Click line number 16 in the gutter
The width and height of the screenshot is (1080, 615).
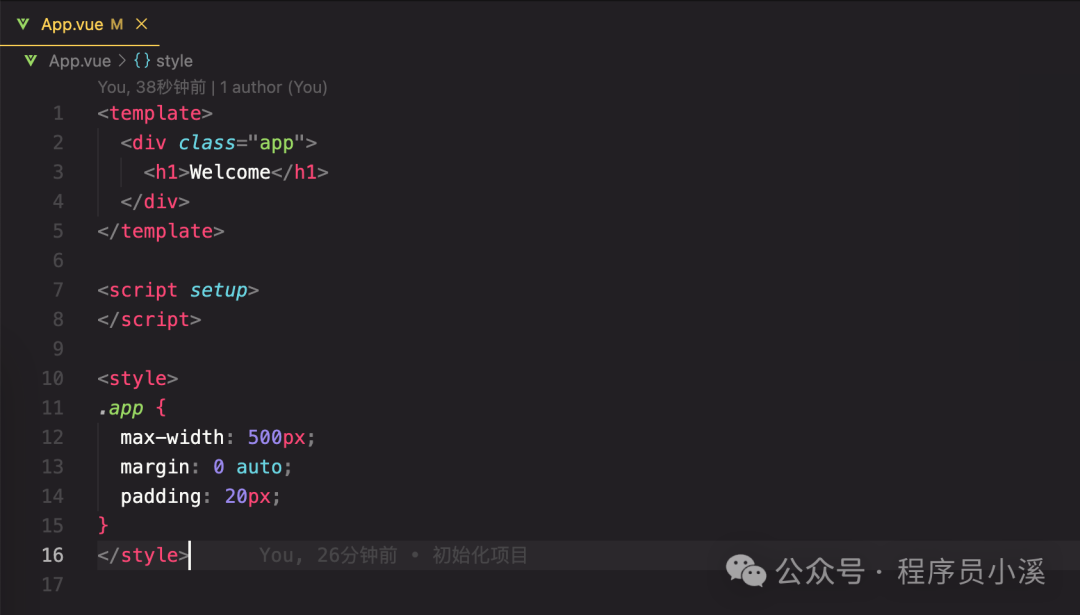[53, 555]
